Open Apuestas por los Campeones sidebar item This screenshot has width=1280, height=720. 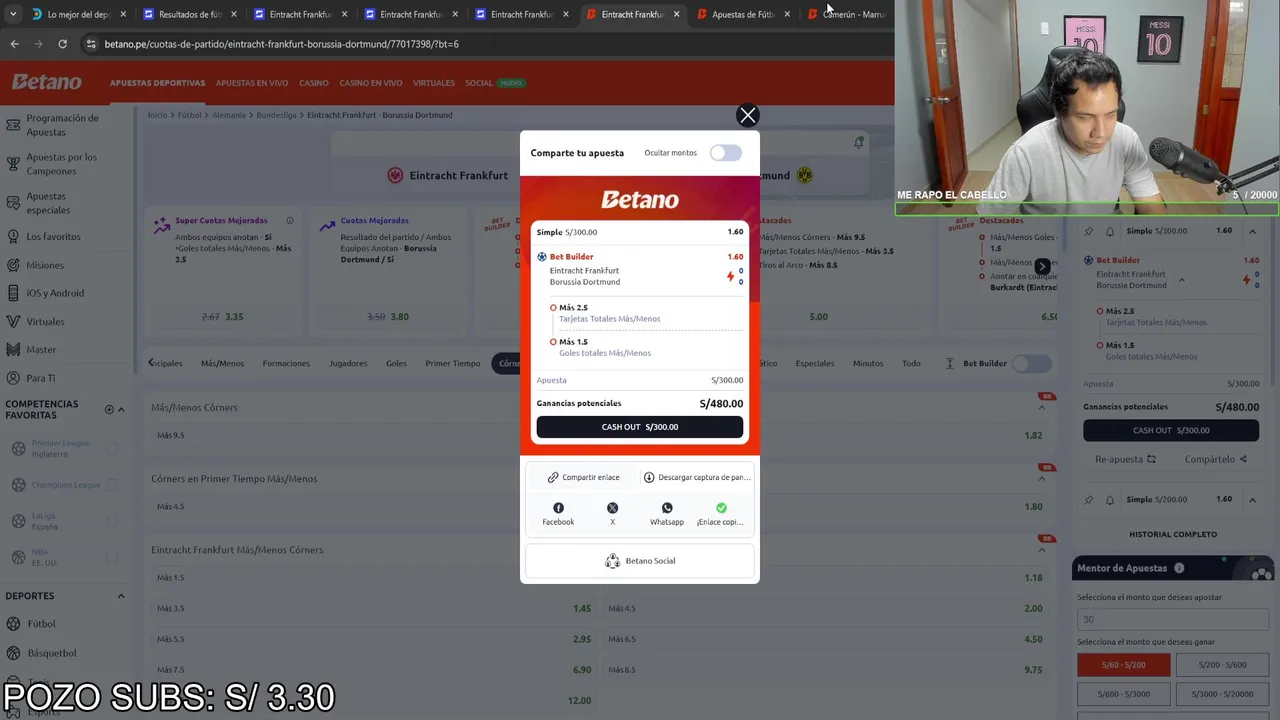point(62,164)
